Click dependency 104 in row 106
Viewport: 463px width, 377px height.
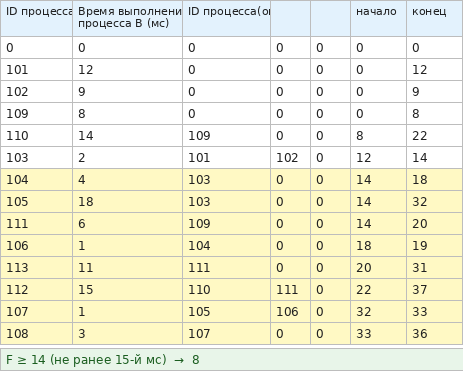click(227, 246)
